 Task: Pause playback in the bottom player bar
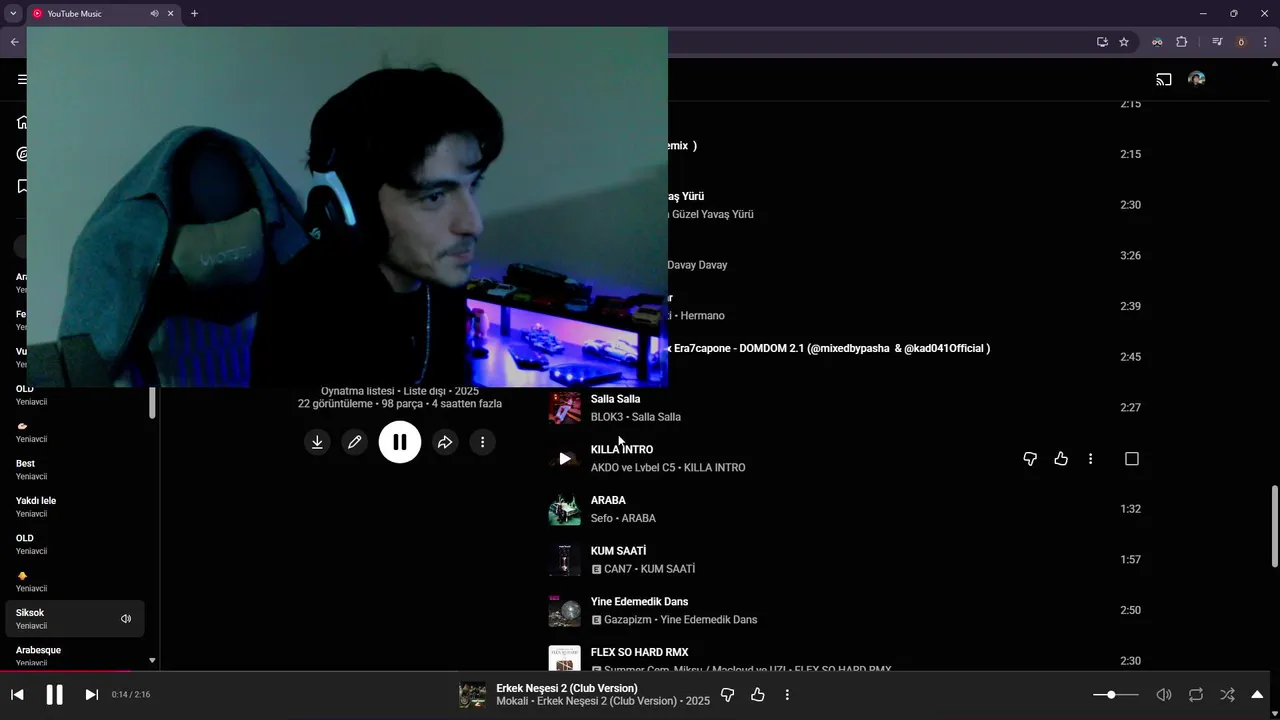(55, 695)
